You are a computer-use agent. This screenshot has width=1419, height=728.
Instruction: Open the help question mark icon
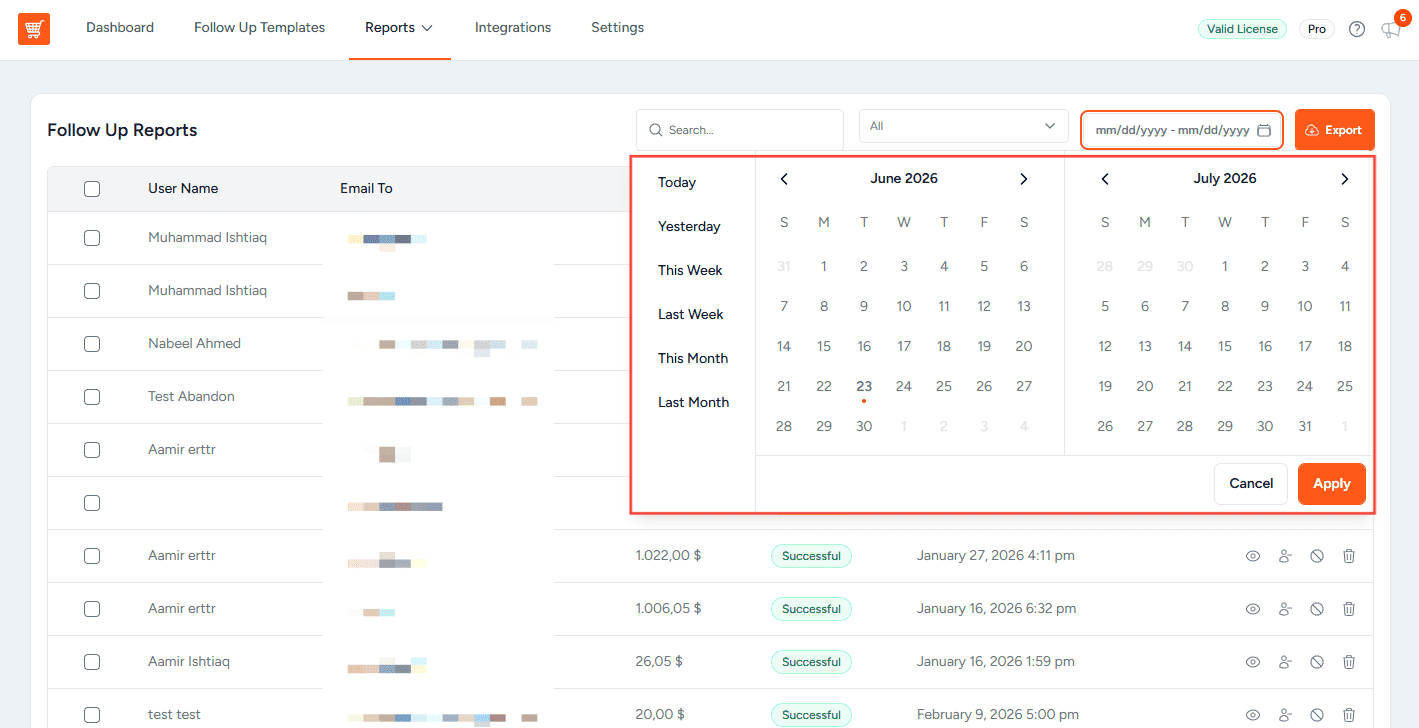[x=1357, y=29]
